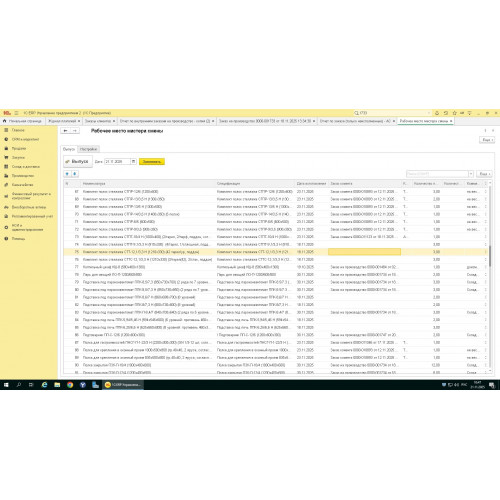Open the Ещё menu above the table
The height and width of the screenshot is (500, 500).
(x=484, y=174)
